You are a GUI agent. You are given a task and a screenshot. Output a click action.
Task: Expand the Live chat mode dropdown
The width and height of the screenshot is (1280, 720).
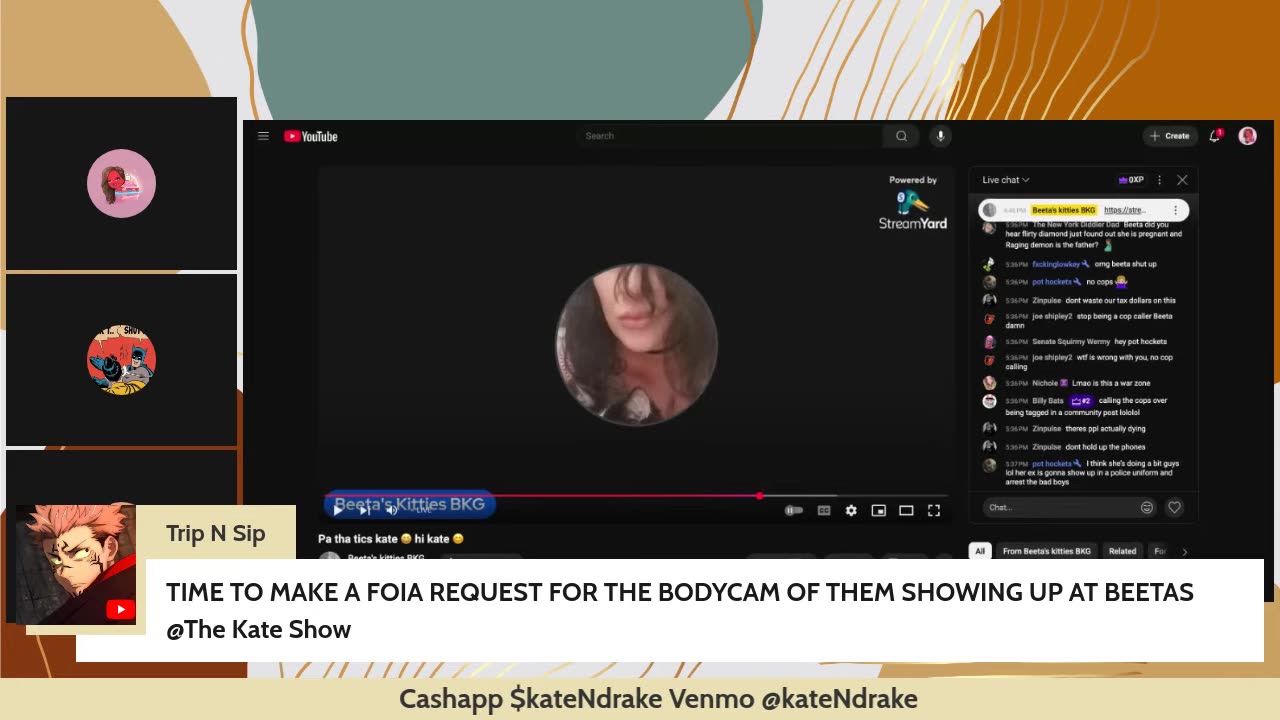[1005, 180]
